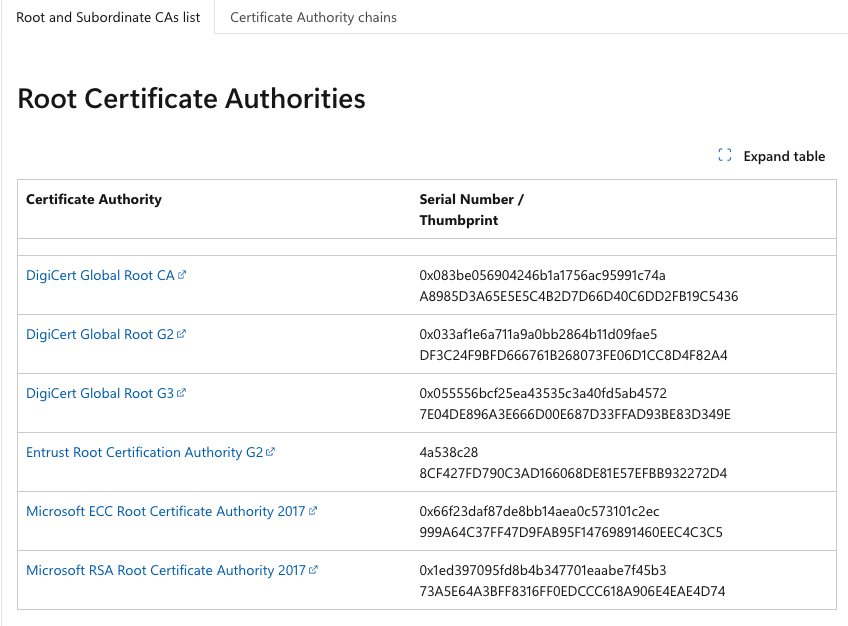The width and height of the screenshot is (848, 626).
Task: Open the DigiCert Global Root G2 link
Action: (99, 333)
